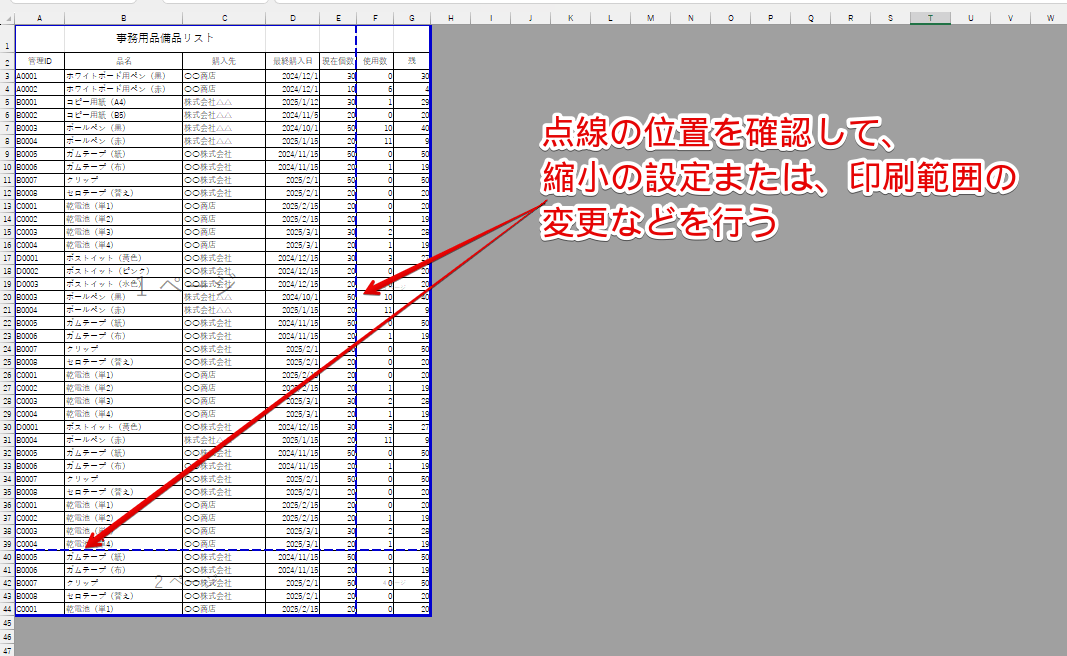Click the 購入先 header cell
The width and height of the screenshot is (1067, 656).
click(x=224, y=58)
